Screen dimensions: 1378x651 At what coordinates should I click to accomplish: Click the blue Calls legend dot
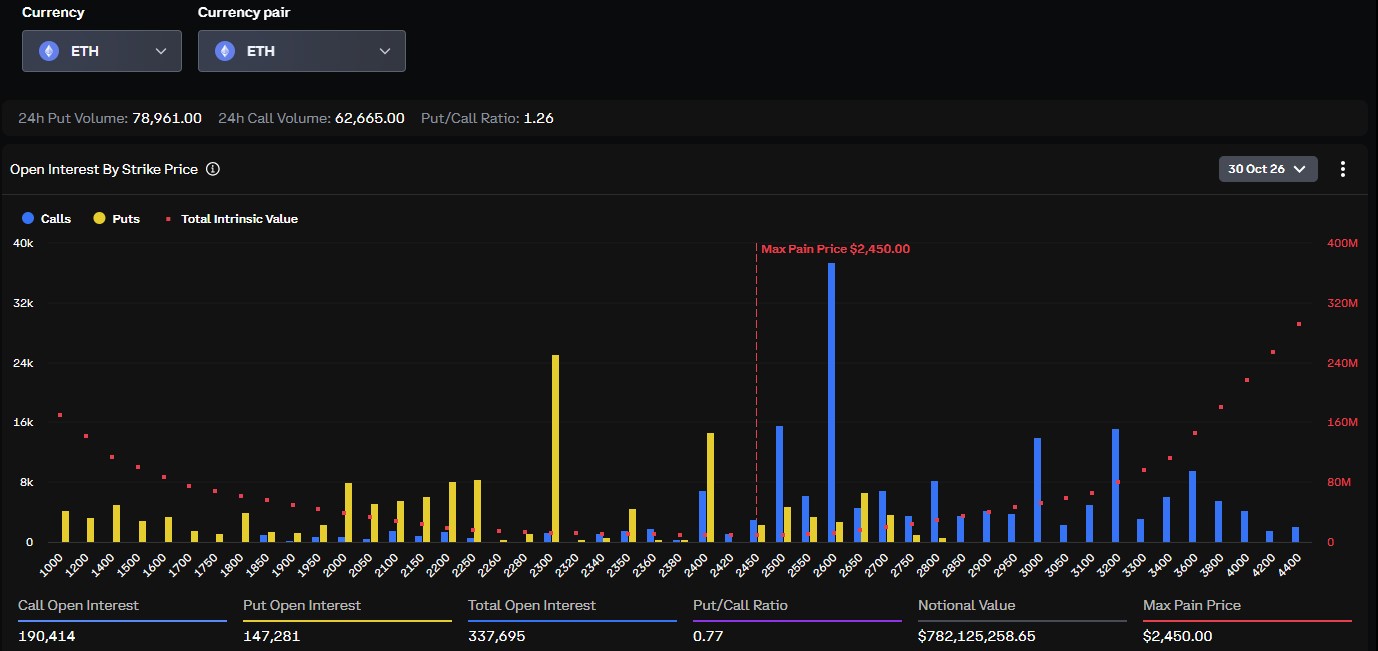(x=28, y=218)
